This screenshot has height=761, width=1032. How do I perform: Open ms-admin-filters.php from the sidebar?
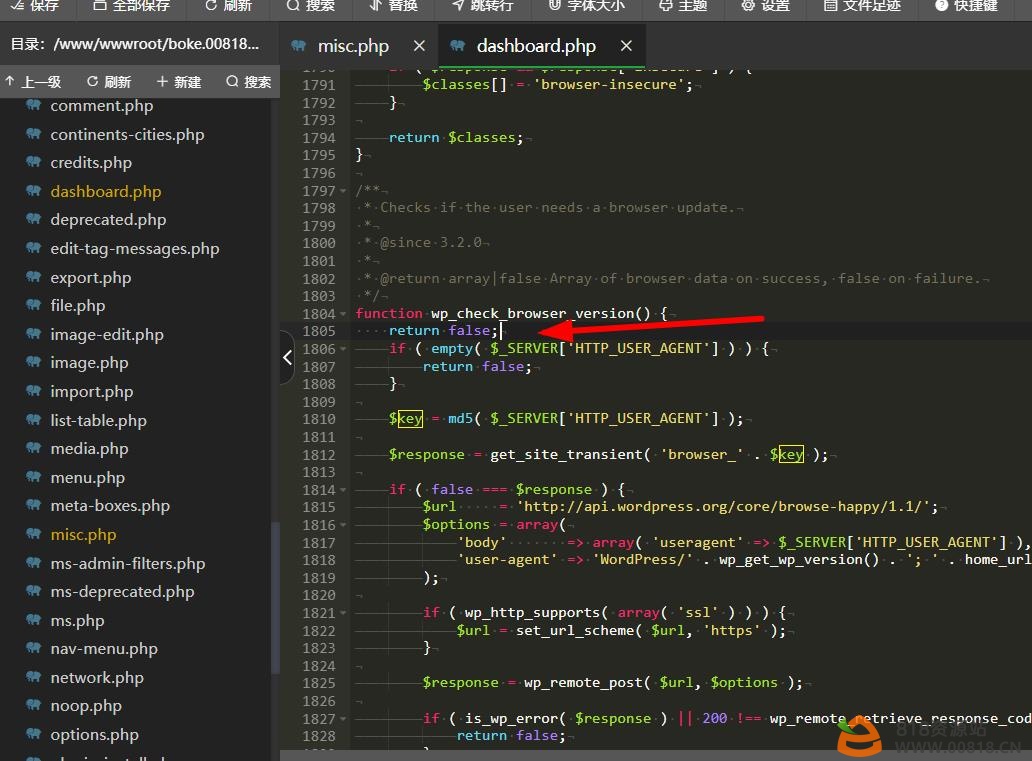pyautogui.click(x=128, y=564)
